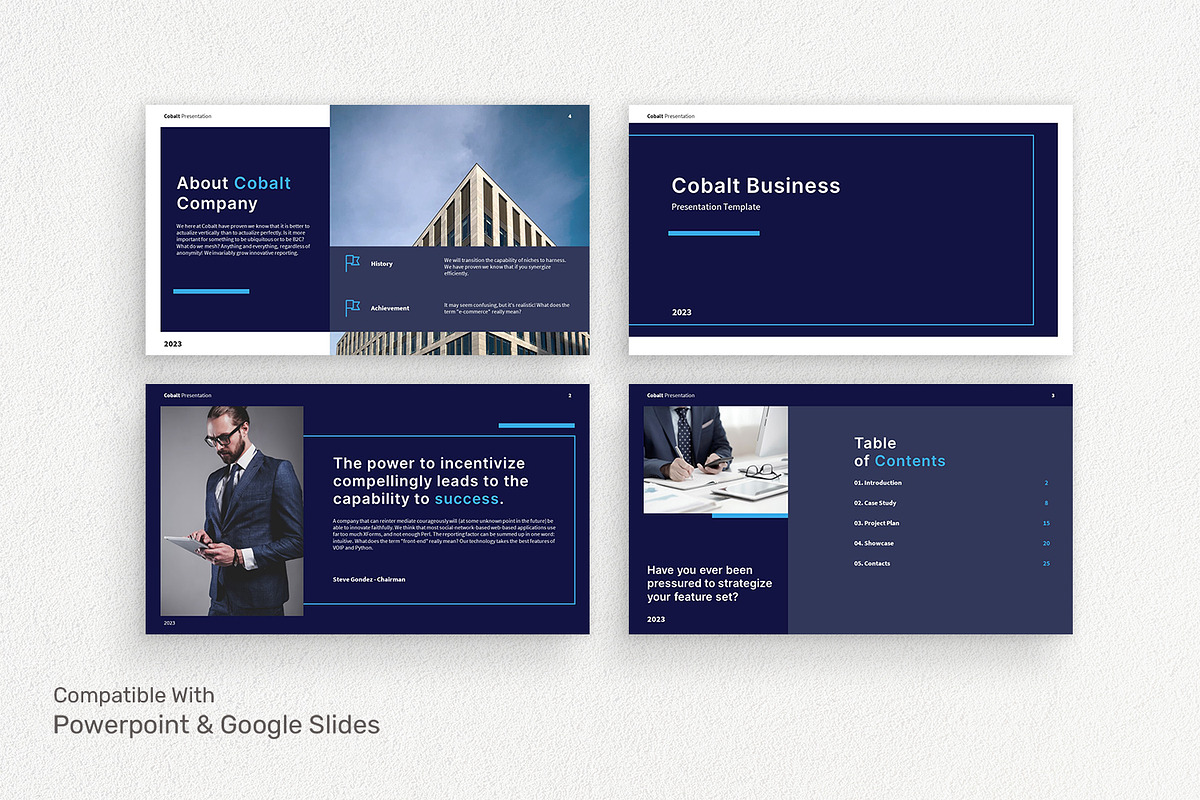
Task: Click page number 25 beside Contacts
Action: coord(1046,563)
